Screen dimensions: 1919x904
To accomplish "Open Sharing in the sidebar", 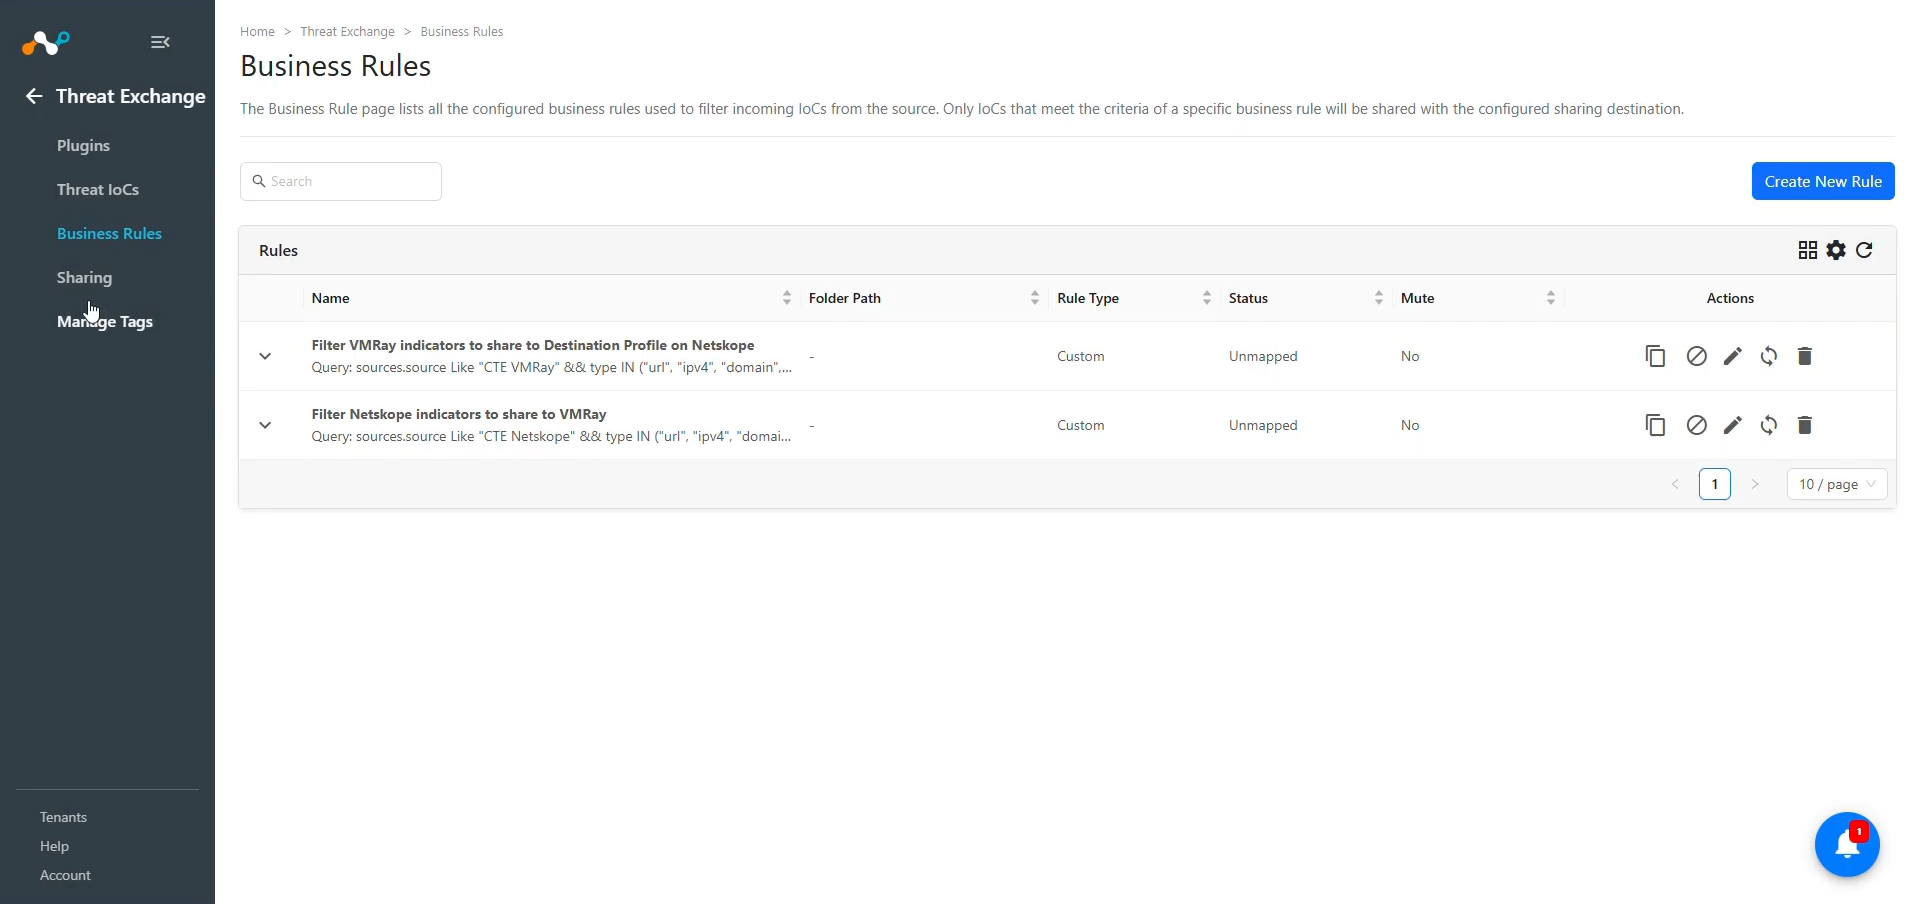I will [84, 278].
